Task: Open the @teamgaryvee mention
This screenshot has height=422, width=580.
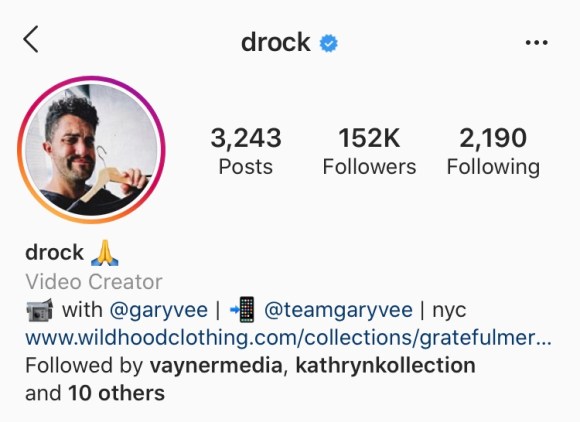Action: coord(338,310)
